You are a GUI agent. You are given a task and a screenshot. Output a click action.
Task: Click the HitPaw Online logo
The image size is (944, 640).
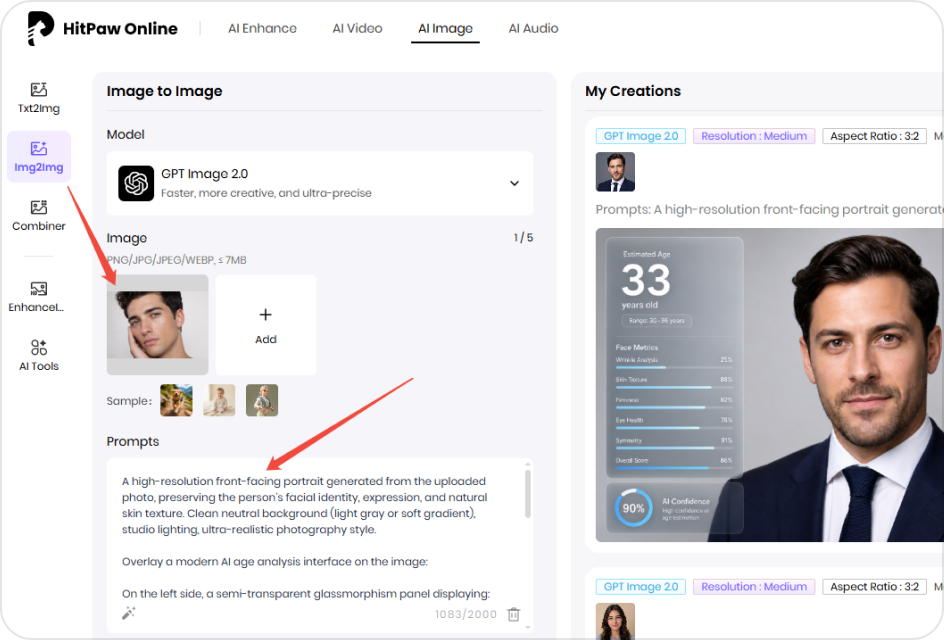click(102, 28)
